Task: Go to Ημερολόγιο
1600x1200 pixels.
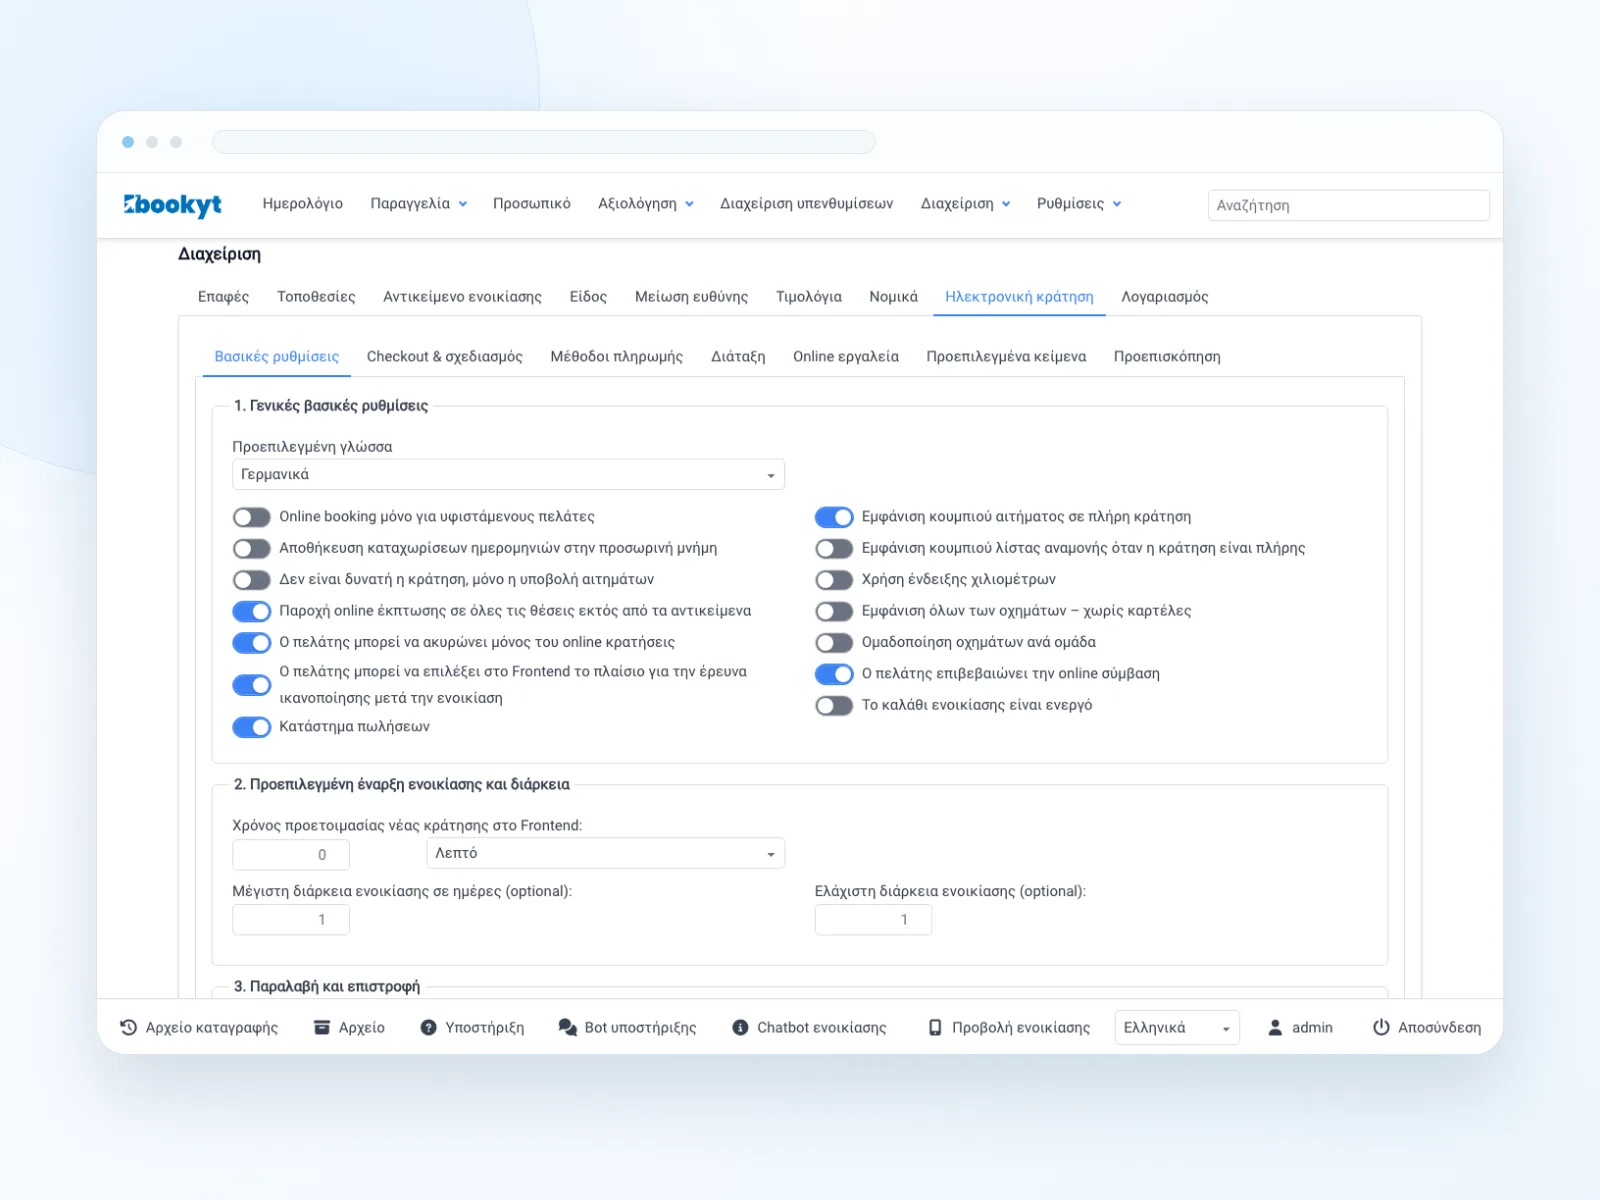Action: pos(302,204)
